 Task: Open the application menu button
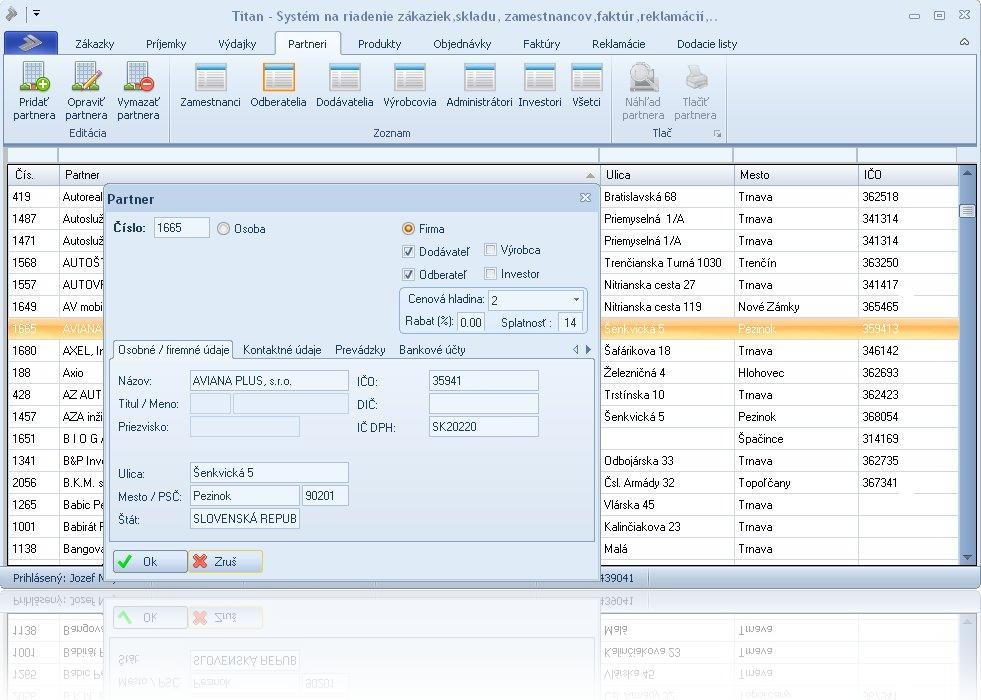(31, 43)
